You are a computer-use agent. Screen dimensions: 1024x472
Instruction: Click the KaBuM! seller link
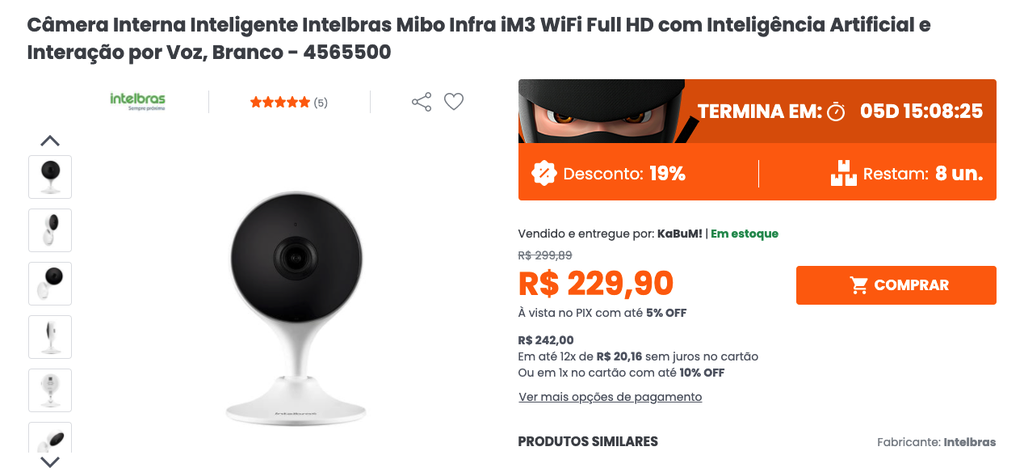click(x=680, y=234)
